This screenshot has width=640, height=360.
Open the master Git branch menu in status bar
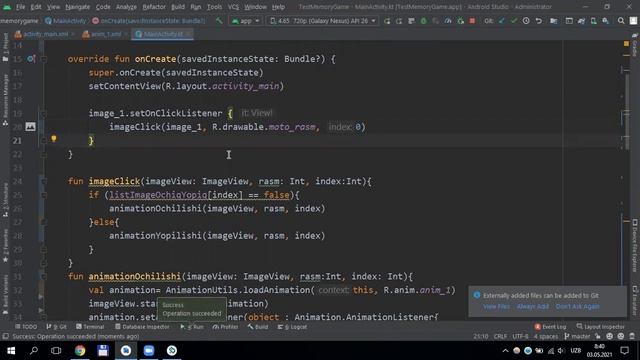coord(577,336)
